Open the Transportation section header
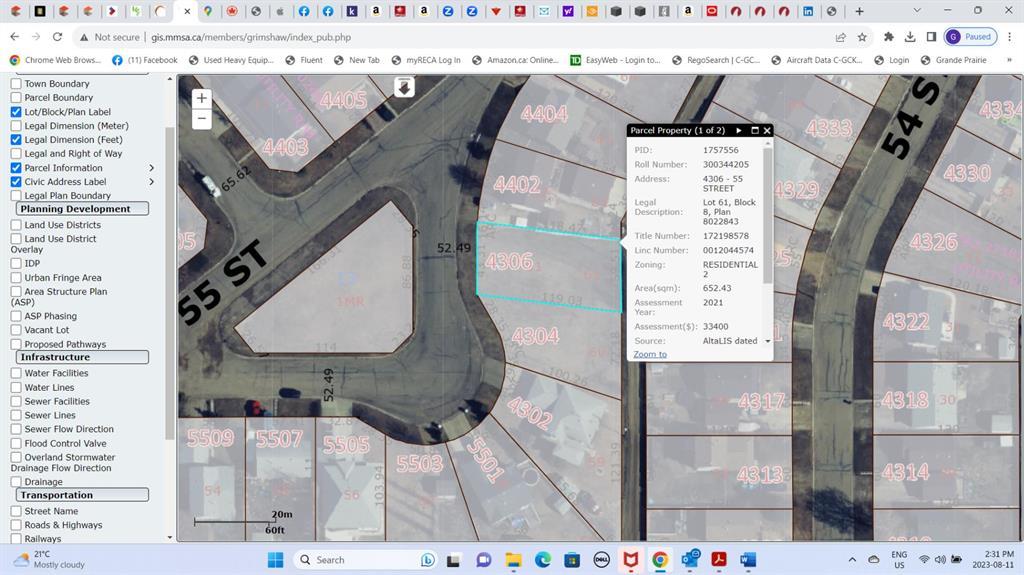Screen dimensions: 1024x575 tap(82, 495)
